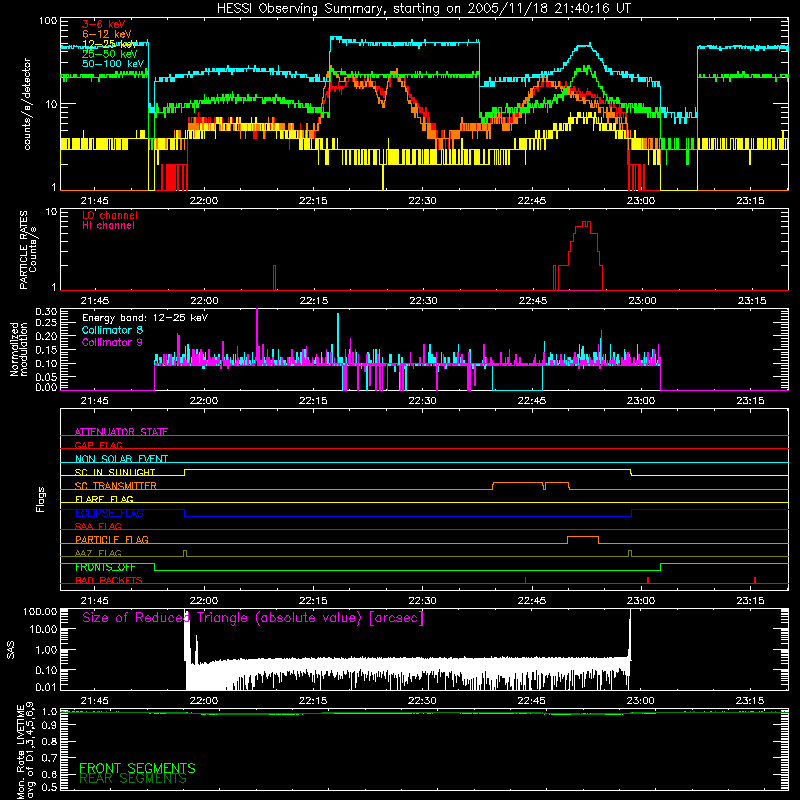
Task: Click the particle-rate peak in the LO channel plot
Action: pyautogui.click(x=586, y=223)
